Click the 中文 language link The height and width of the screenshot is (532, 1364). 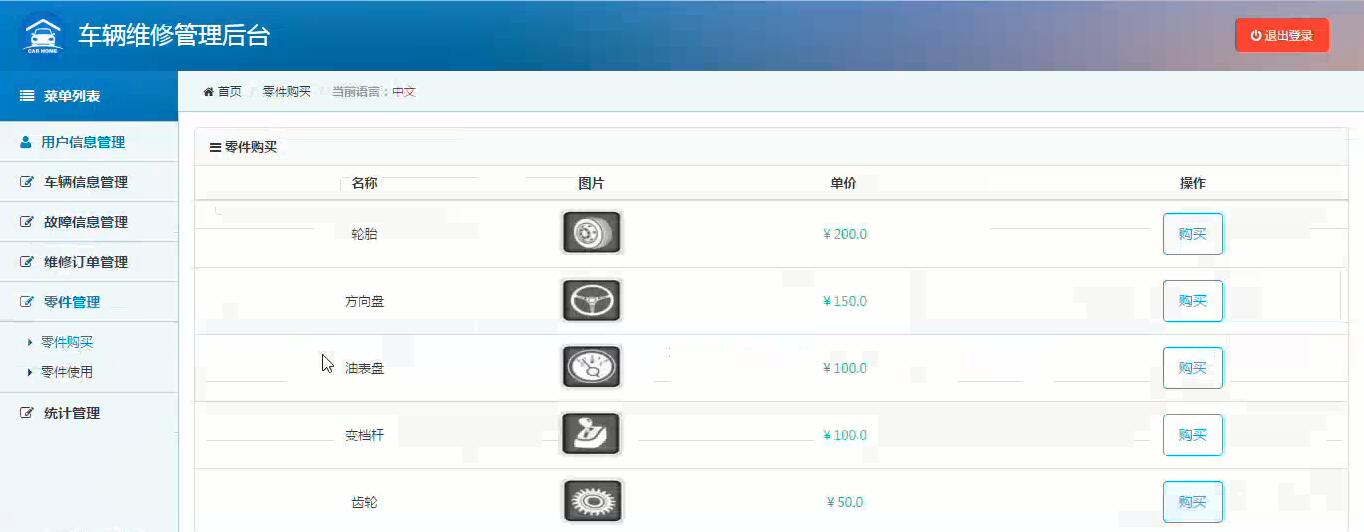coord(404,91)
